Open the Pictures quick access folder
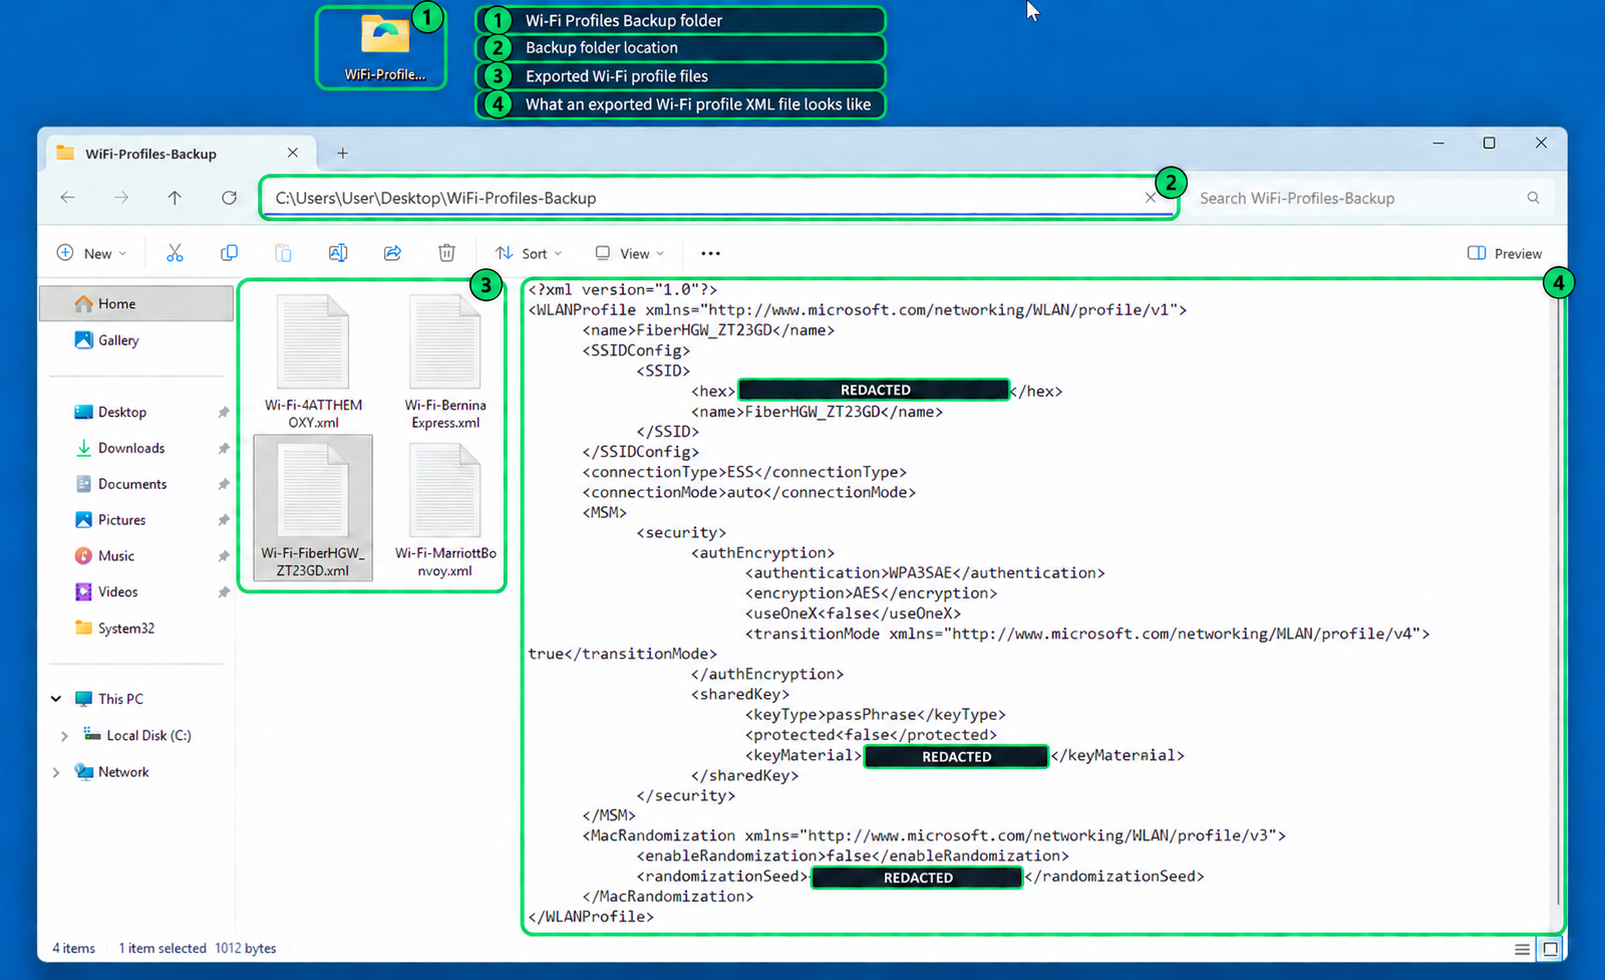1605x980 pixels. pyautogui.click(x=110, y=520)
